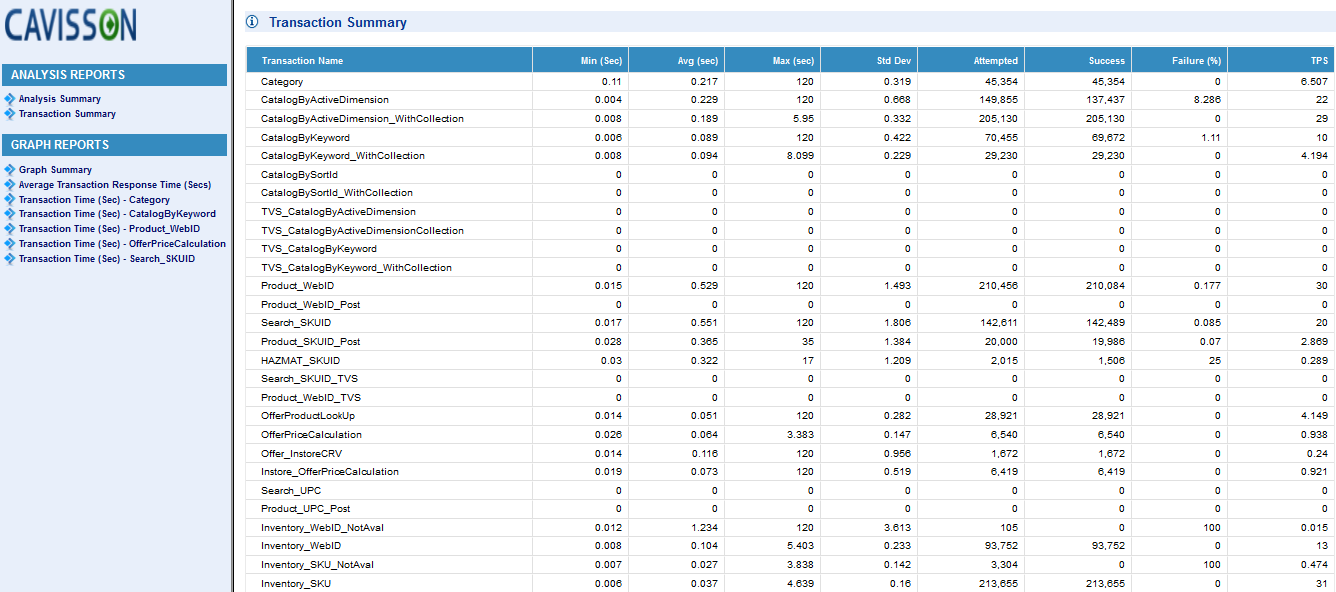
Task: Select the Inventory_SKU transaction name
Action: point(296,584)
